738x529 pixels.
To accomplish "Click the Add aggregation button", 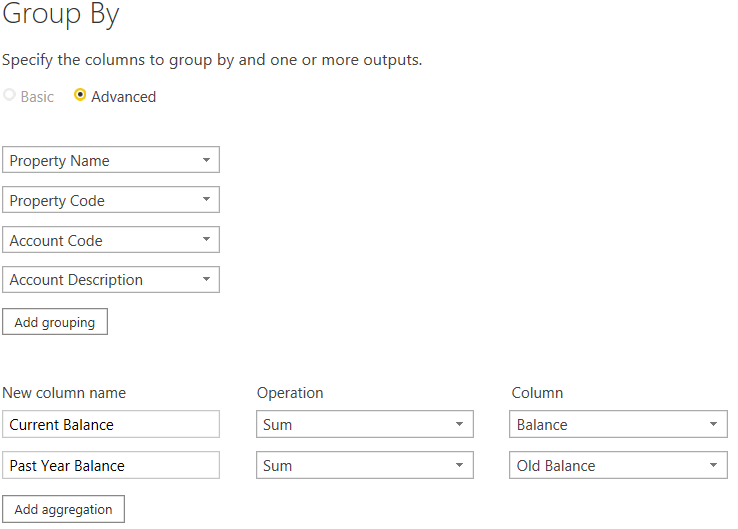I will pyautogui.click(x=64, y=509).
